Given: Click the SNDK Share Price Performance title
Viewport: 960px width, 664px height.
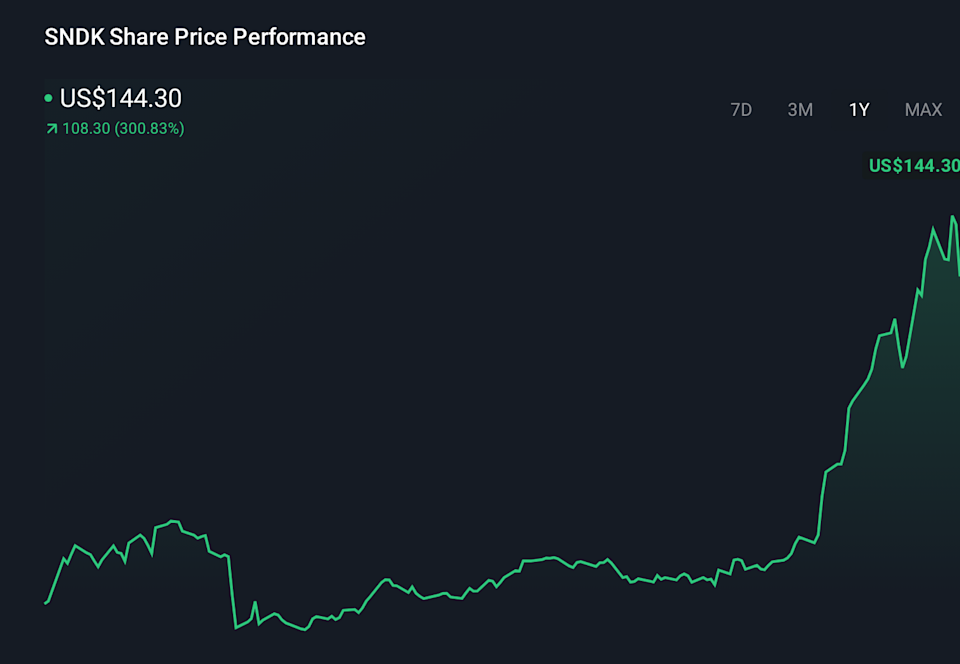Looking at the screenshot, I should [204, 37].
